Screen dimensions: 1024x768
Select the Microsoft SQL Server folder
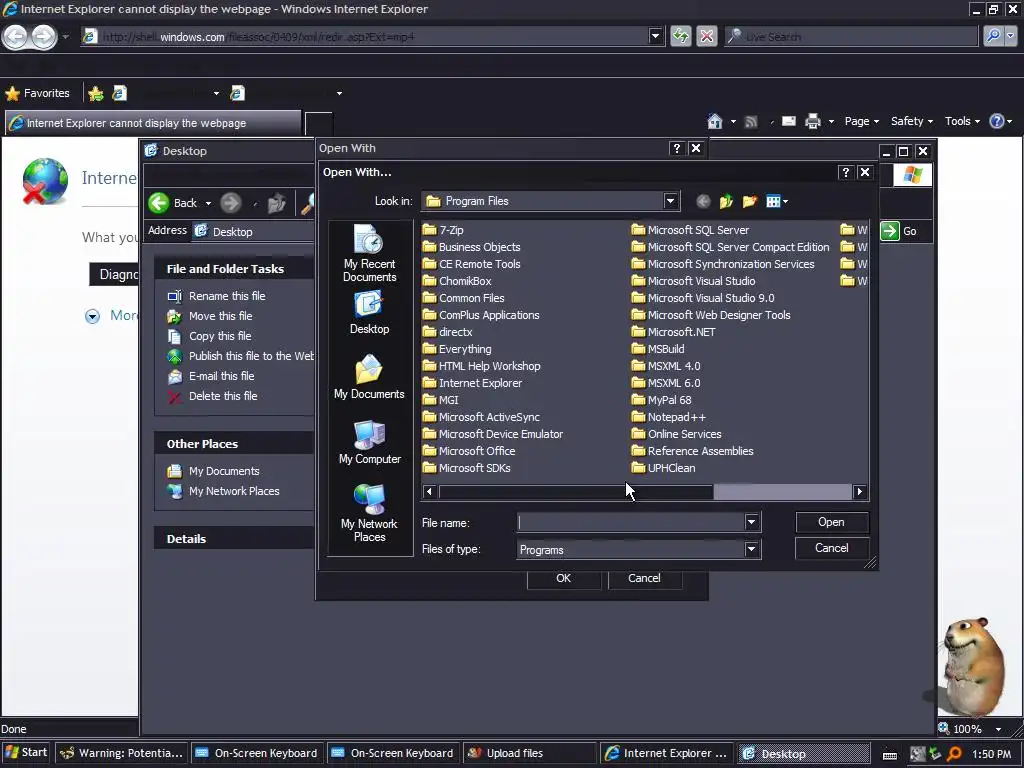690,230
